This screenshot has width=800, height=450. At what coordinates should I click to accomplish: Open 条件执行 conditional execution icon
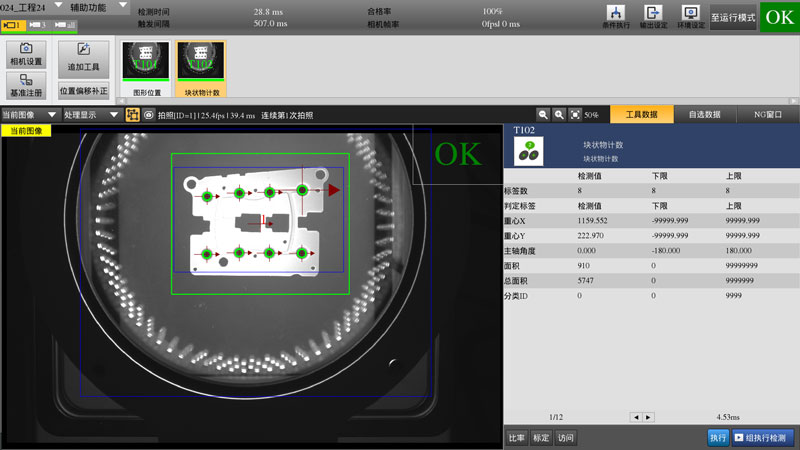[x=617, y=15]
